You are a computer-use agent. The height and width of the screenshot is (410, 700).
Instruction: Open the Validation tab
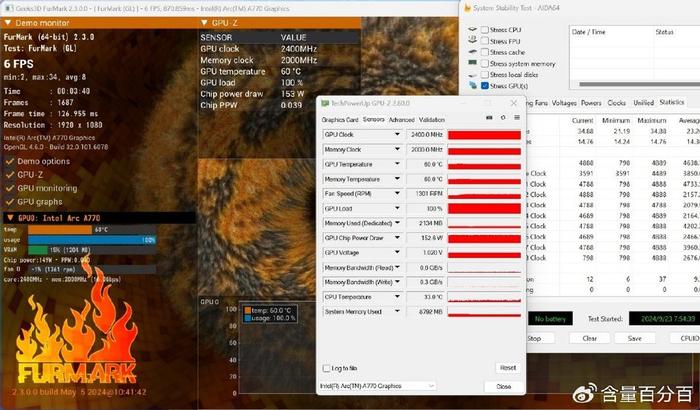(432, 120)
